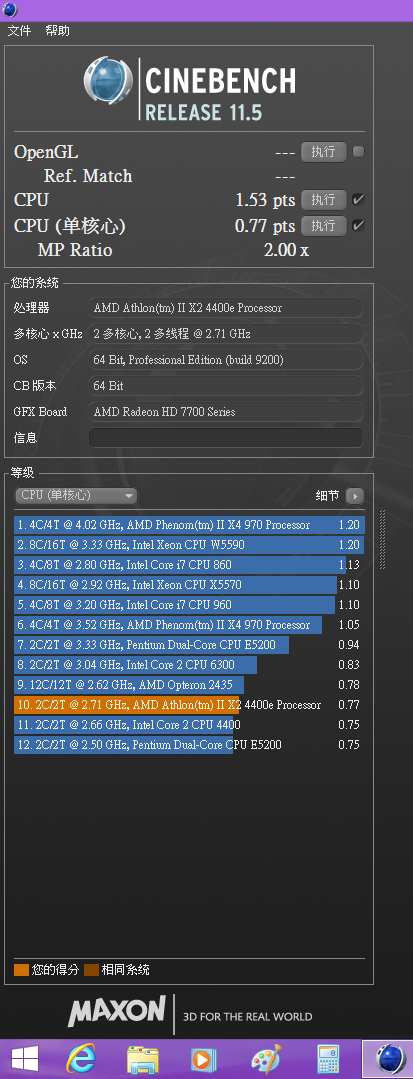Click the empty 信息 input field
This screenshot has width=413, height=1079.
226,438
